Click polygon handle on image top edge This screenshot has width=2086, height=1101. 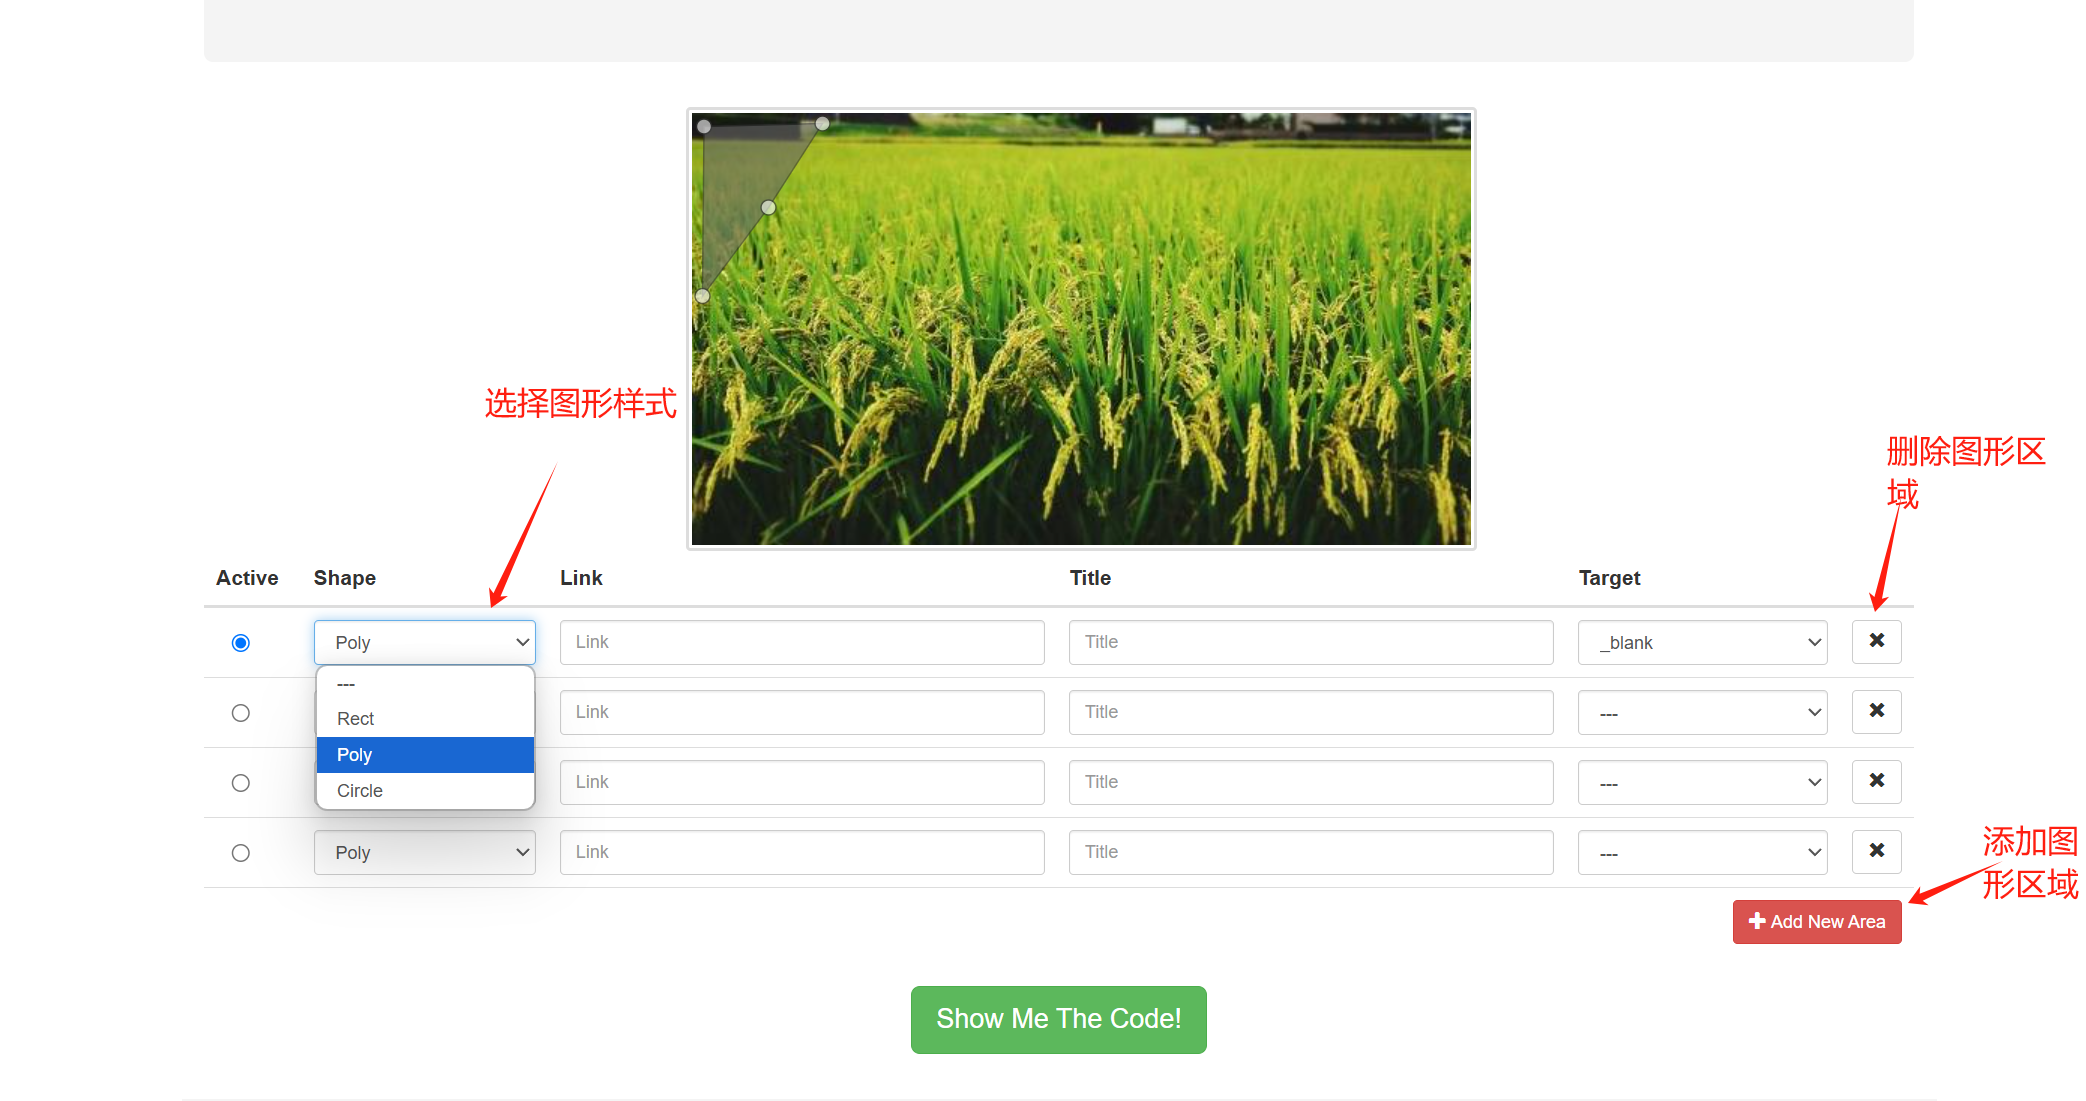pos(822,124)
